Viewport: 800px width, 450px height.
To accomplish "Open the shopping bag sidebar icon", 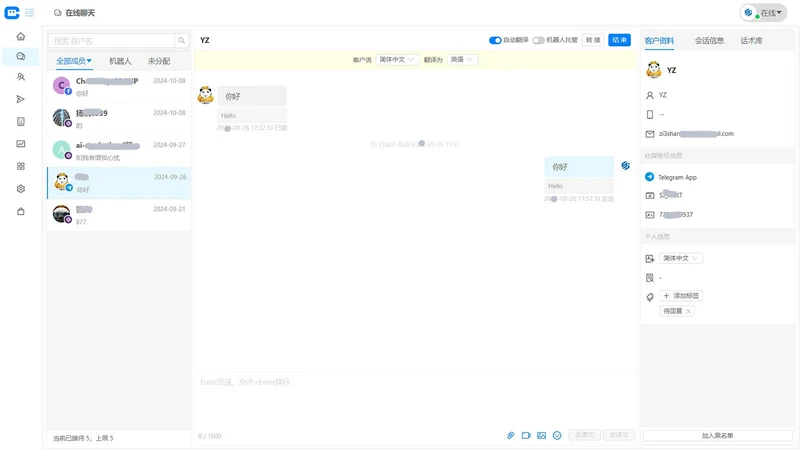I will point(20,211).
